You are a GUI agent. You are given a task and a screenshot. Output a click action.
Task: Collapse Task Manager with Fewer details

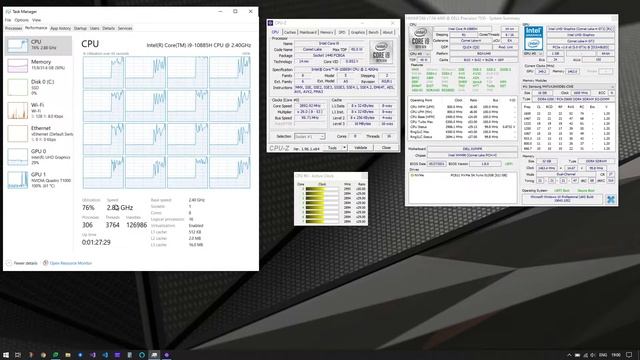22,263
